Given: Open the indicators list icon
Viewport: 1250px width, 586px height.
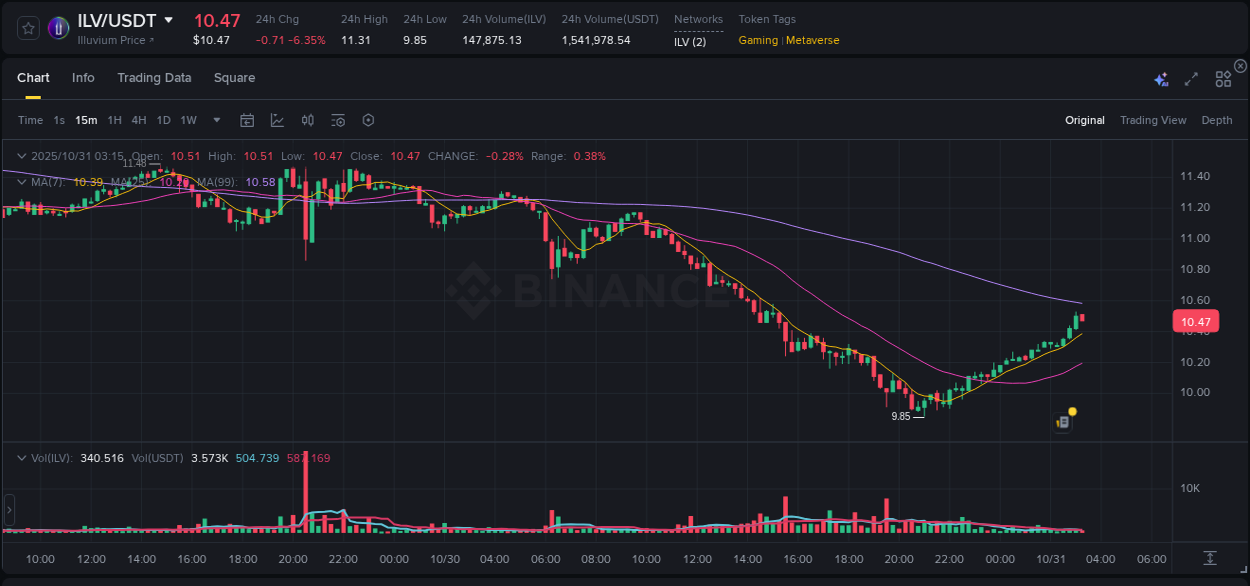Looking at the screenshot, I should coord(337,120).
